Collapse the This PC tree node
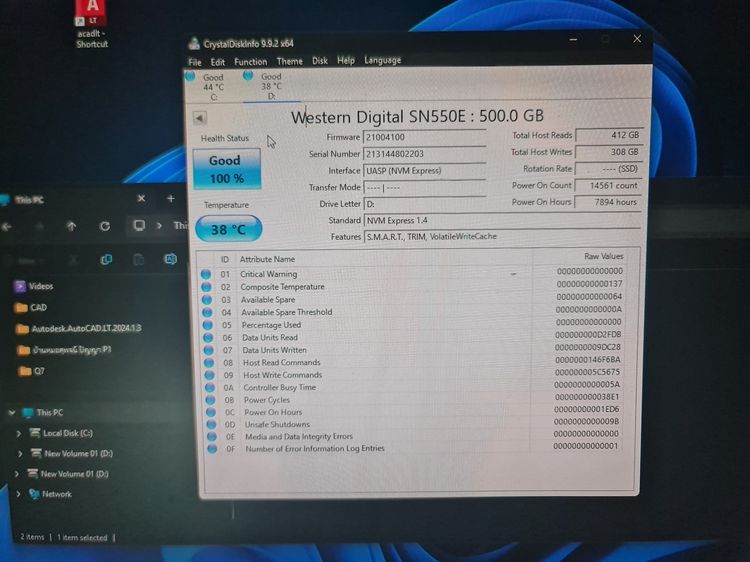This screenshot has width=750, height=562. tap(12, 412)
